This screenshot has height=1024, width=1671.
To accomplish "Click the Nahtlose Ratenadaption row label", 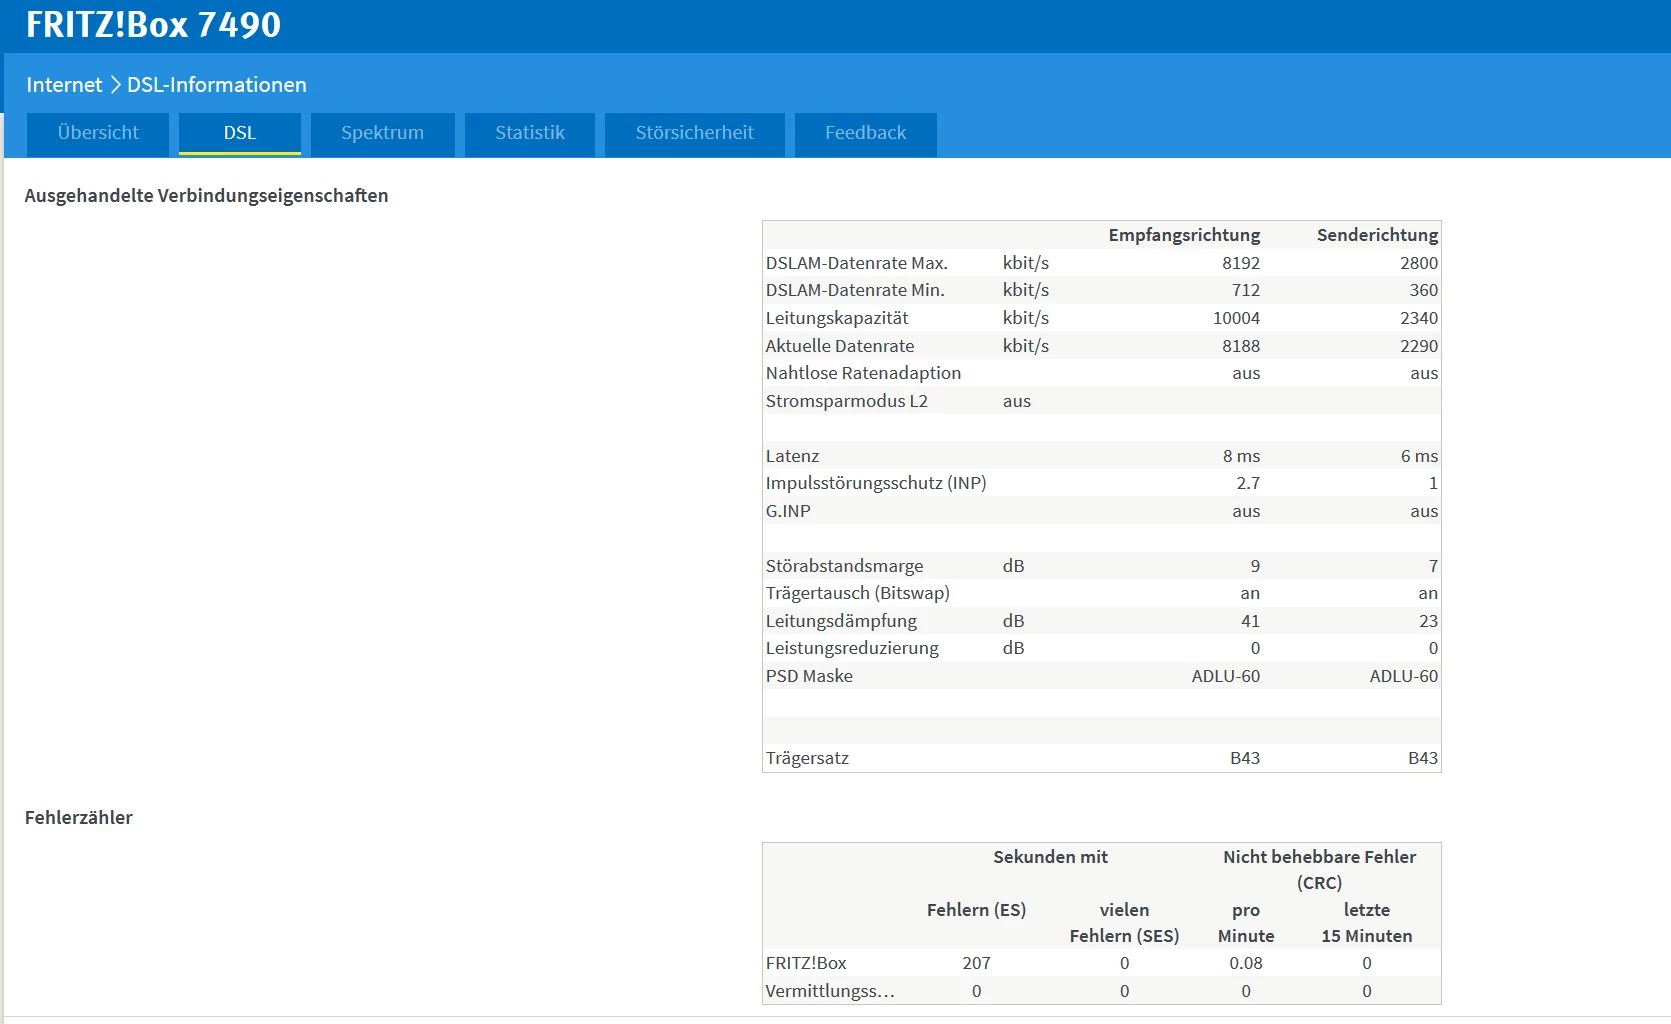I will [863, 373].
